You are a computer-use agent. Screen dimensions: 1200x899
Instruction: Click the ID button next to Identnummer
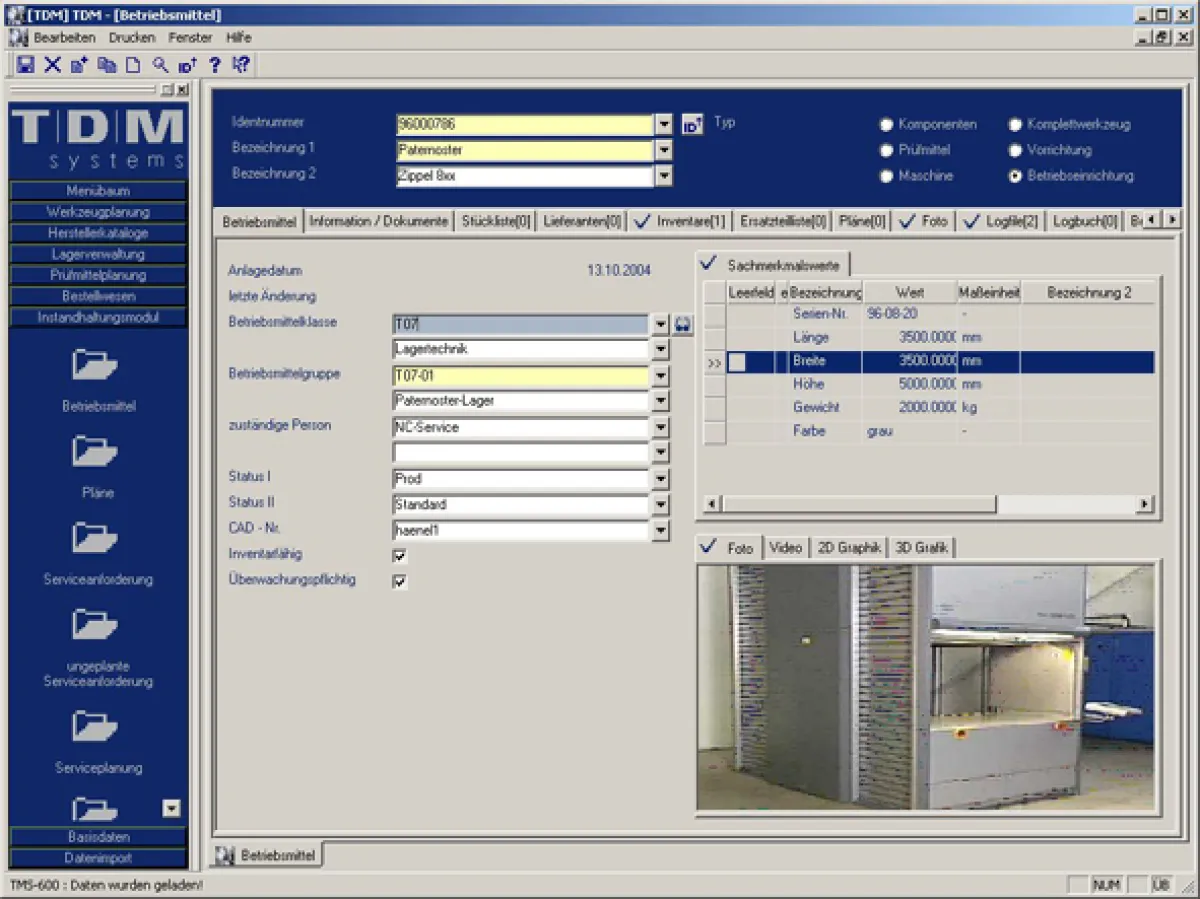pos(692,125)
